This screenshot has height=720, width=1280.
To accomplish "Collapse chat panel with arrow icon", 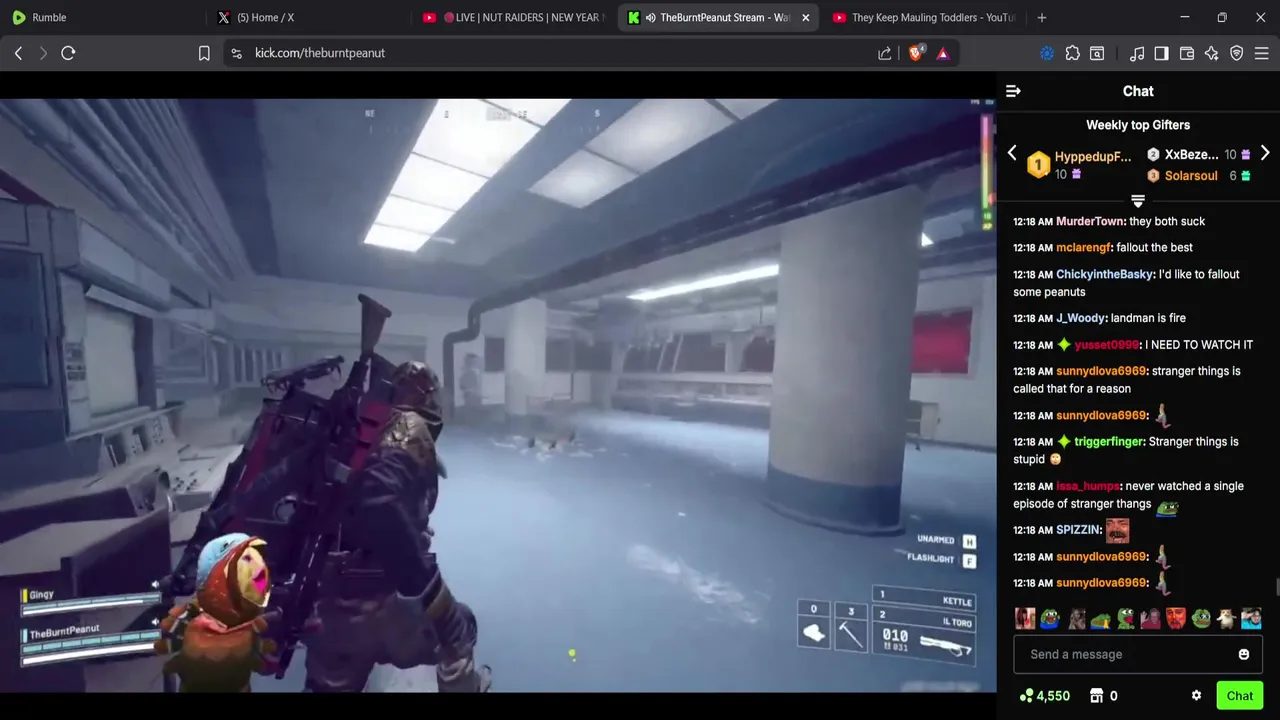I will point(1013,91).
